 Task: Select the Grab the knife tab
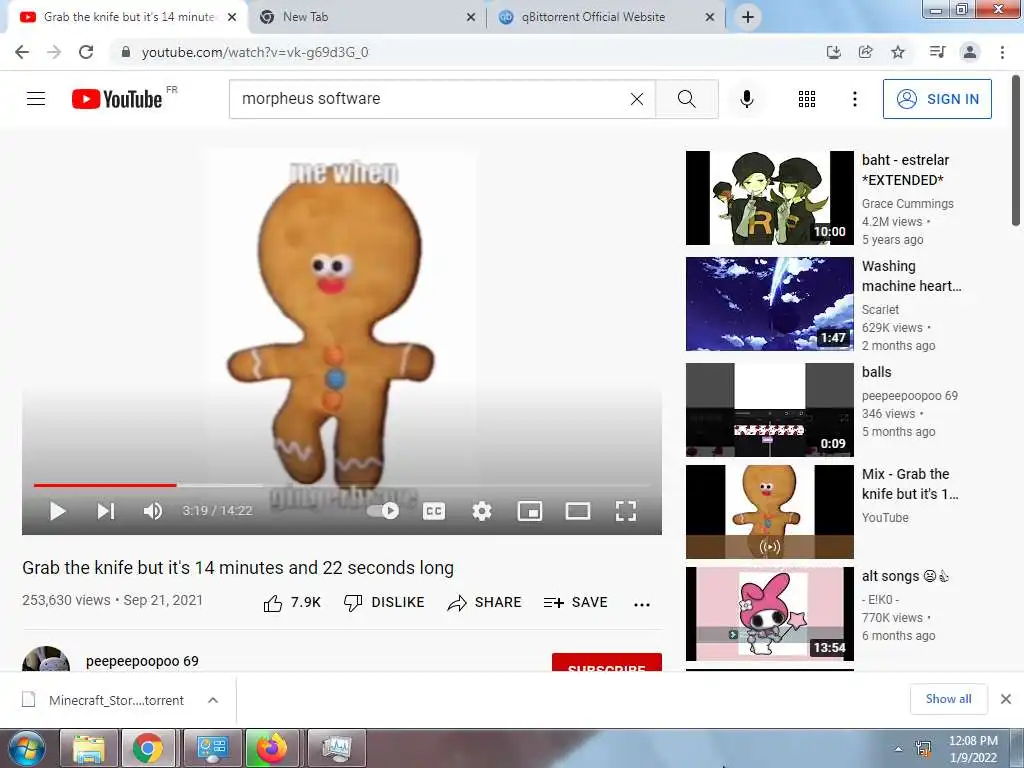pyautogui.click(x=127, y=17)
